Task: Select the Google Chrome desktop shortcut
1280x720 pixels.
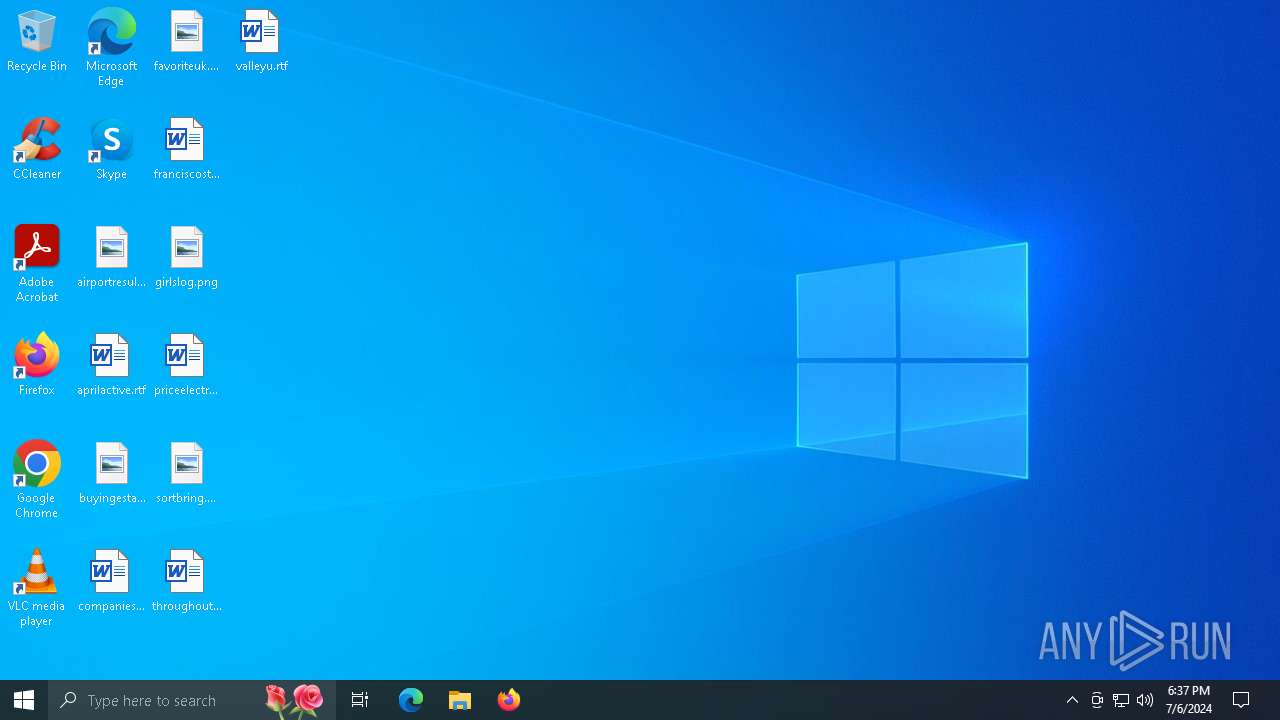Action: [x=37, y=480]
